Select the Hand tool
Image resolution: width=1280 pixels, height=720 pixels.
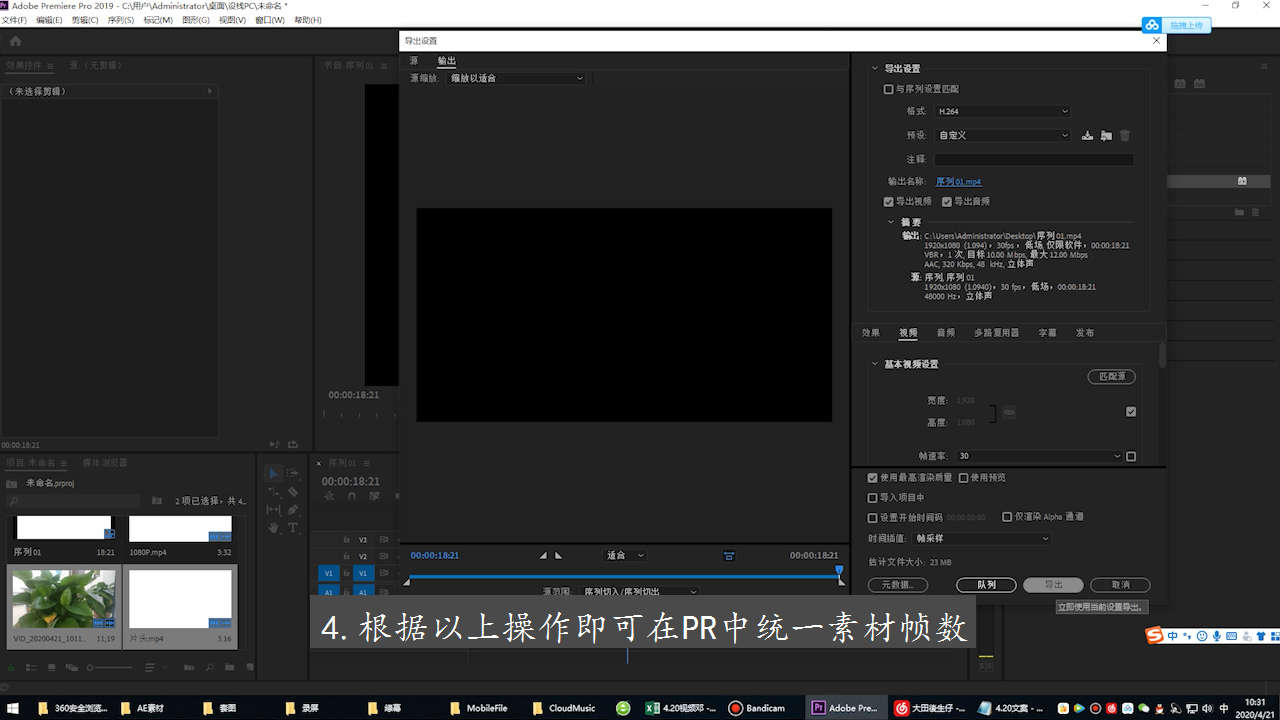[x=274, y=528]
